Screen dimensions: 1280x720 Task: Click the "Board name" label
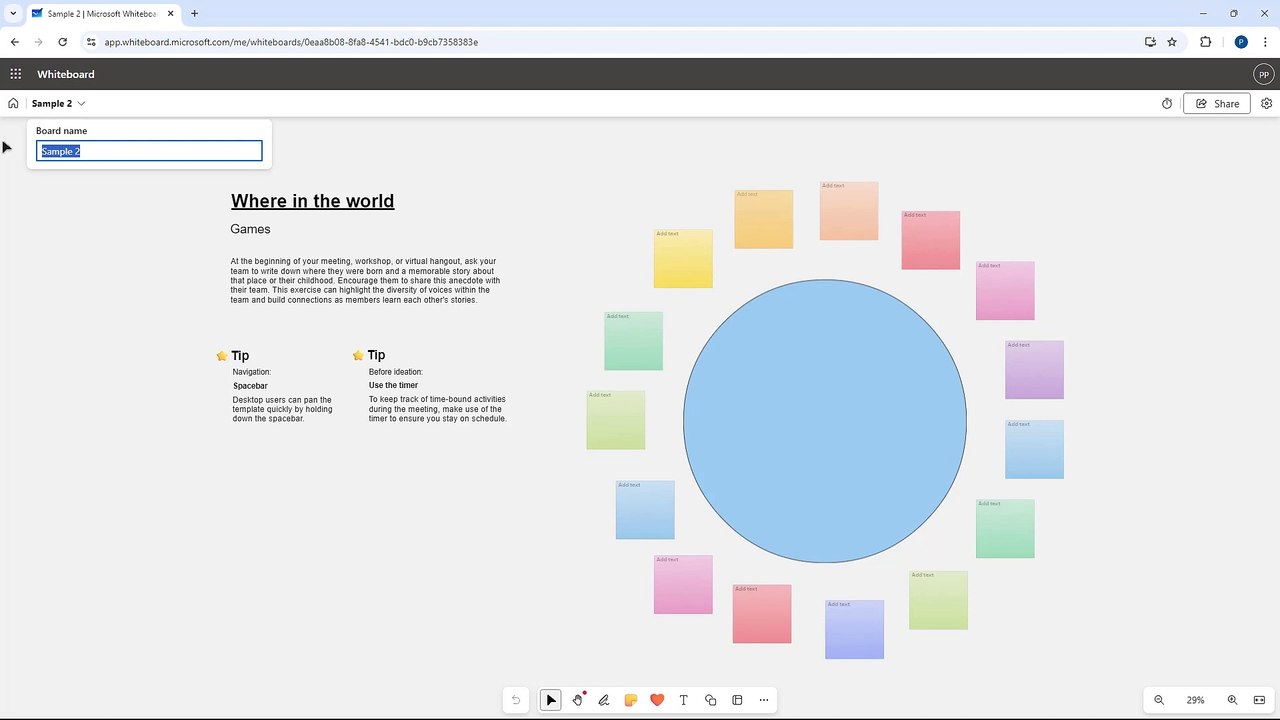(62, 131)
